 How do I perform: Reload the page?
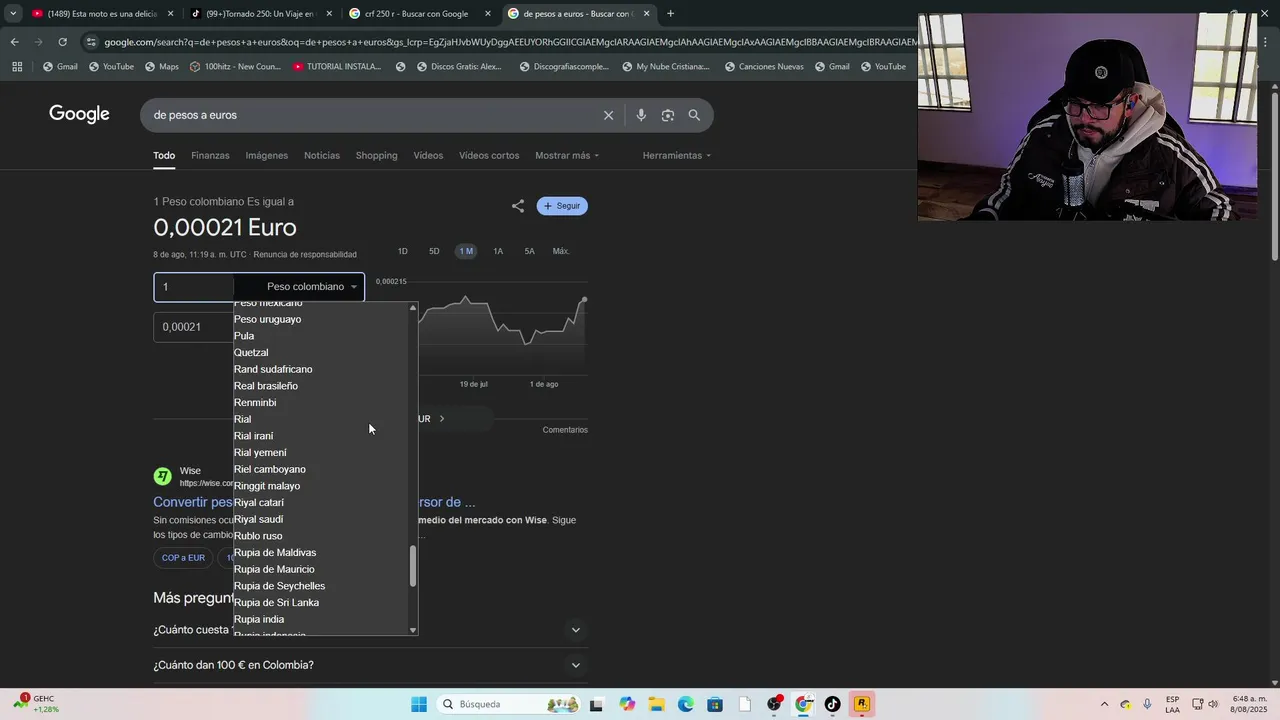[62, 42]
